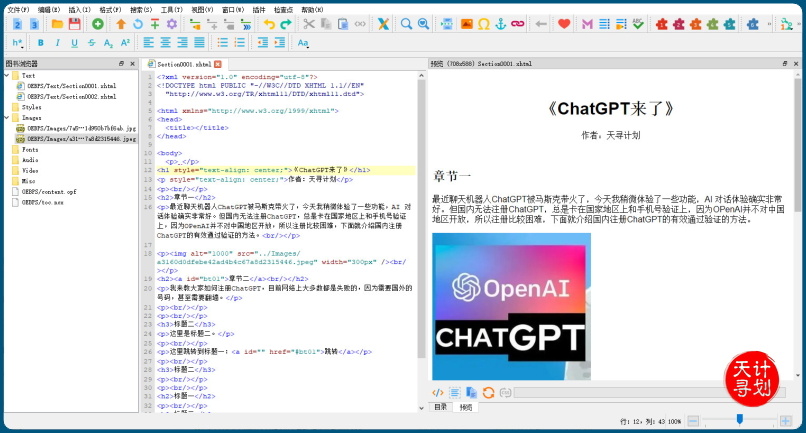Click the Undo arrow icon
Viewport: 806px width, 433px height.
(268, 23)
